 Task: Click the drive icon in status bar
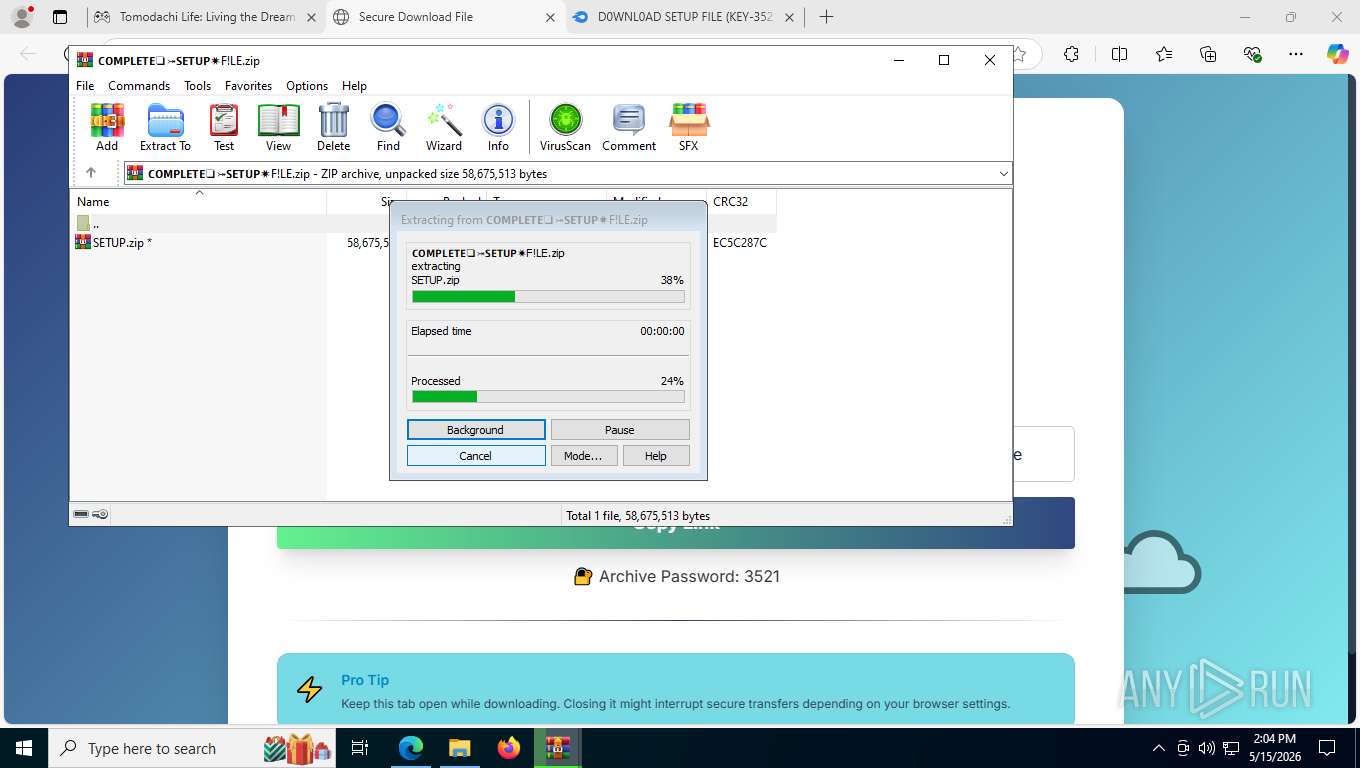(81, 514)
